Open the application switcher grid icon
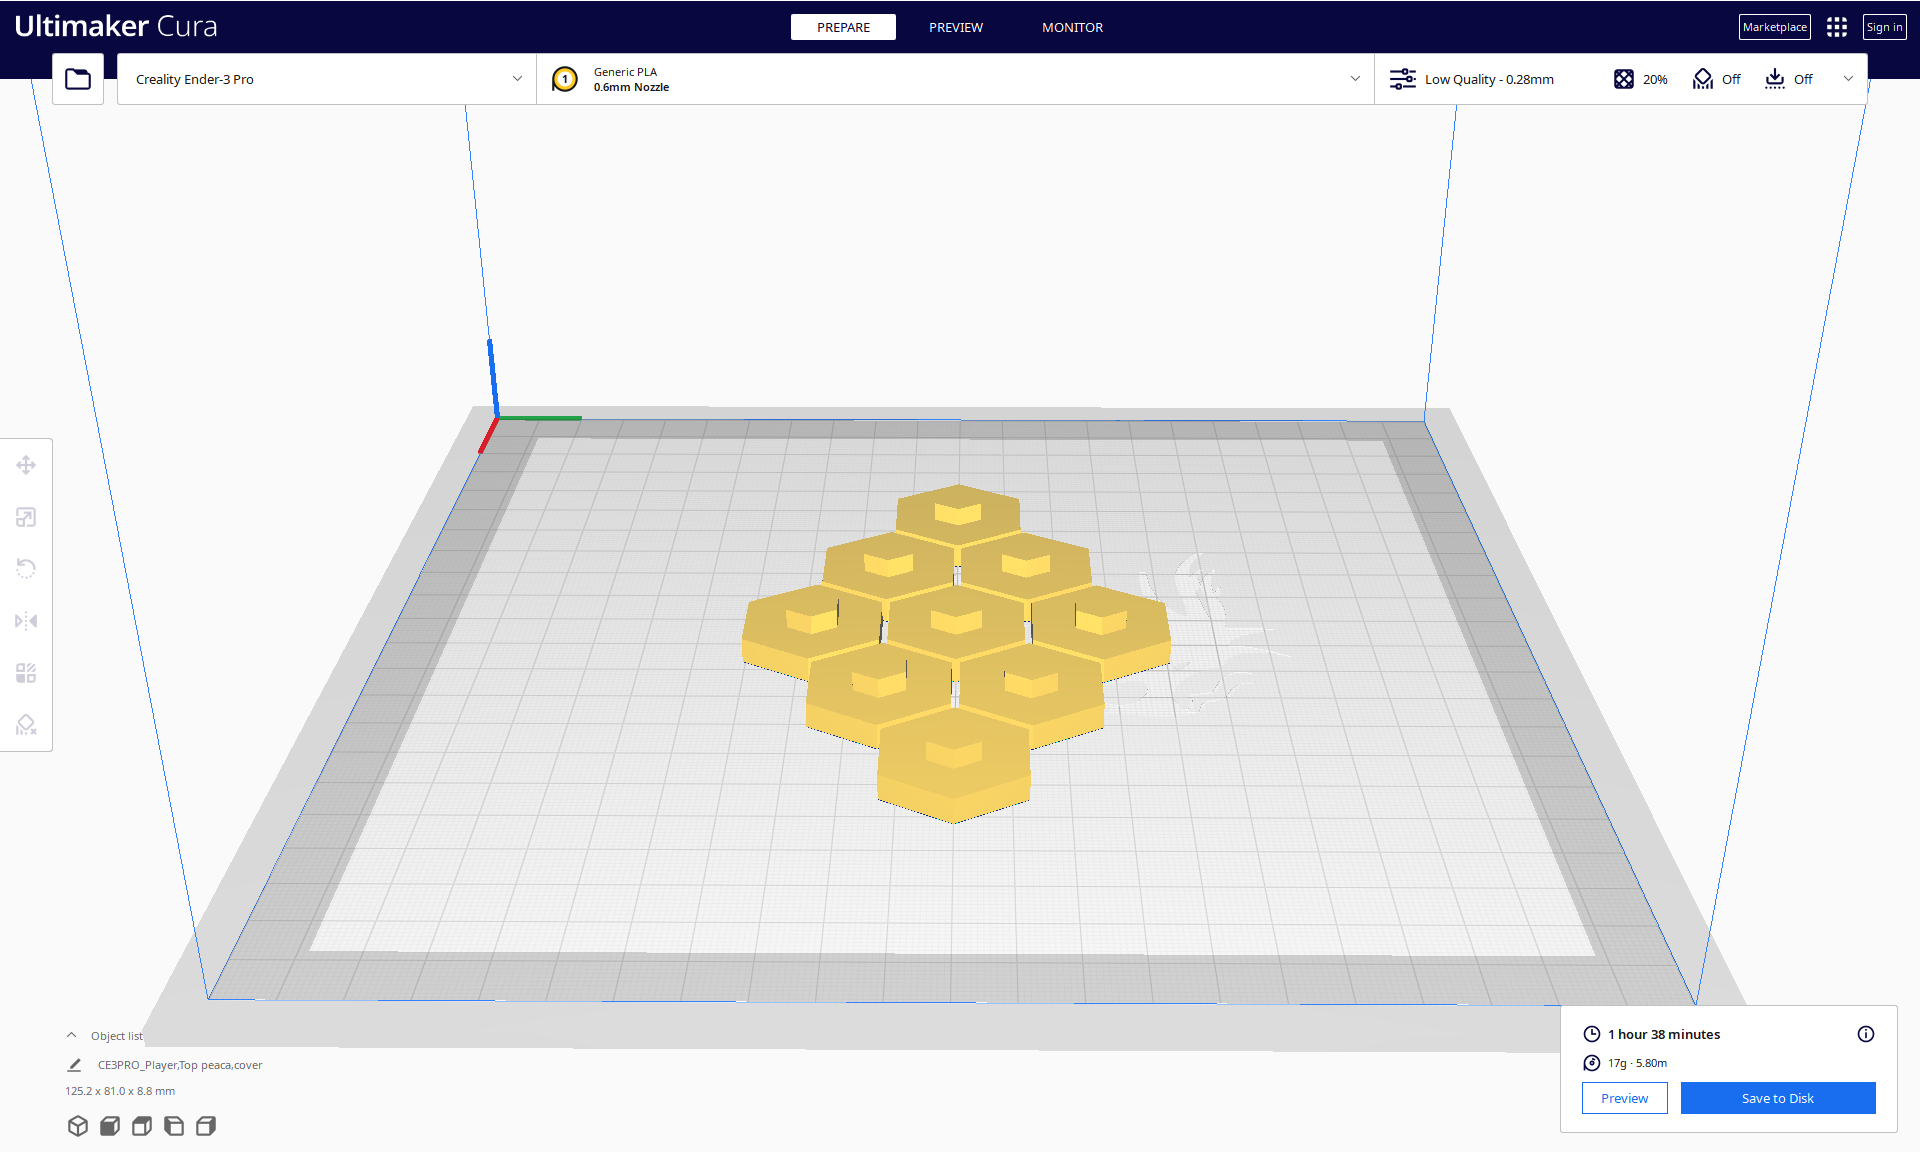The image size is (1920, 1152). pos(1836,27)
